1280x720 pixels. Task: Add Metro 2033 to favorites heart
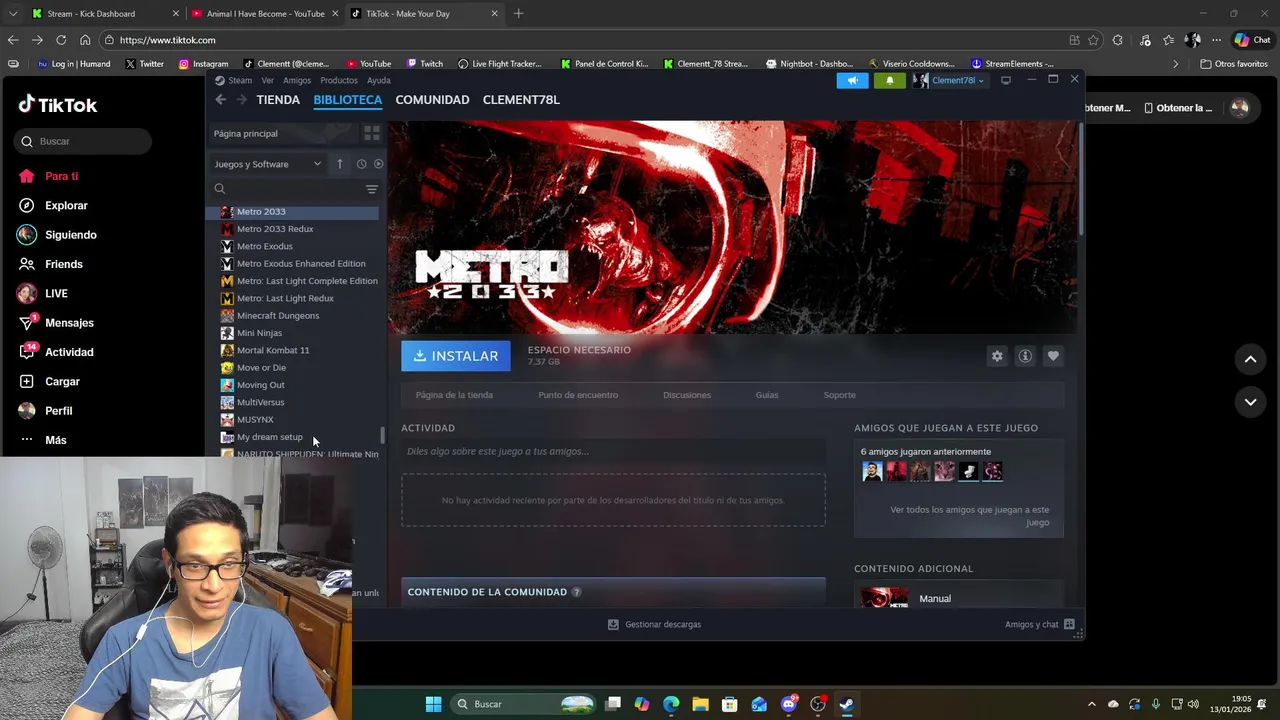1053,356
